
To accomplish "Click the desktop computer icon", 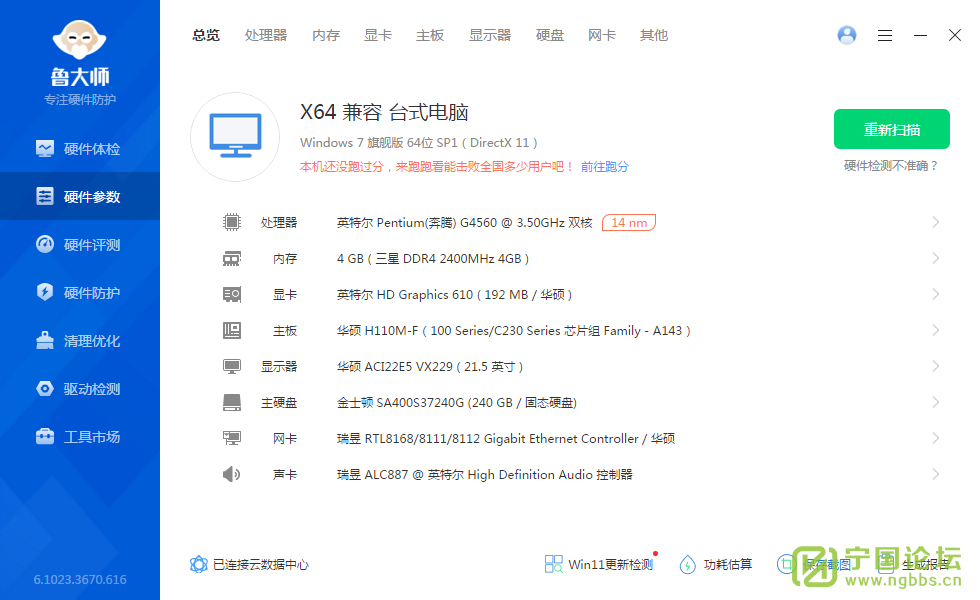I will coord(235,137).
